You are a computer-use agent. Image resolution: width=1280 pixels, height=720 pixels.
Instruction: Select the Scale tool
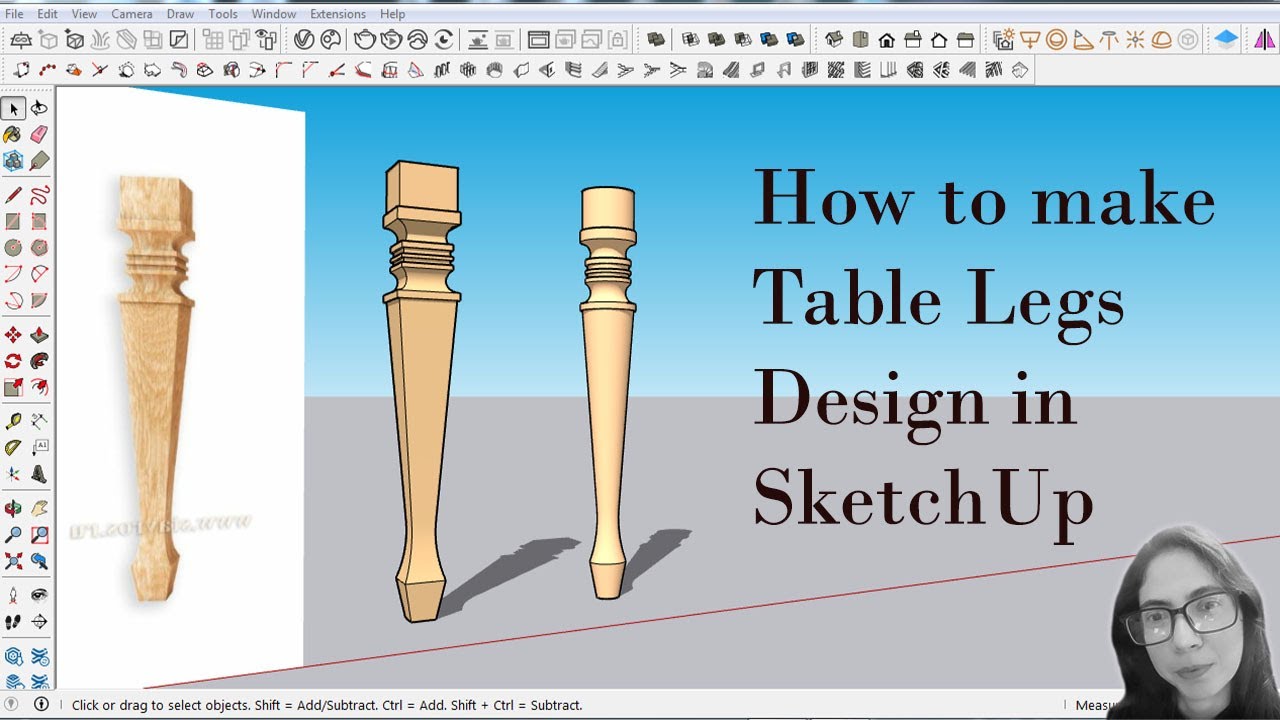14,387
